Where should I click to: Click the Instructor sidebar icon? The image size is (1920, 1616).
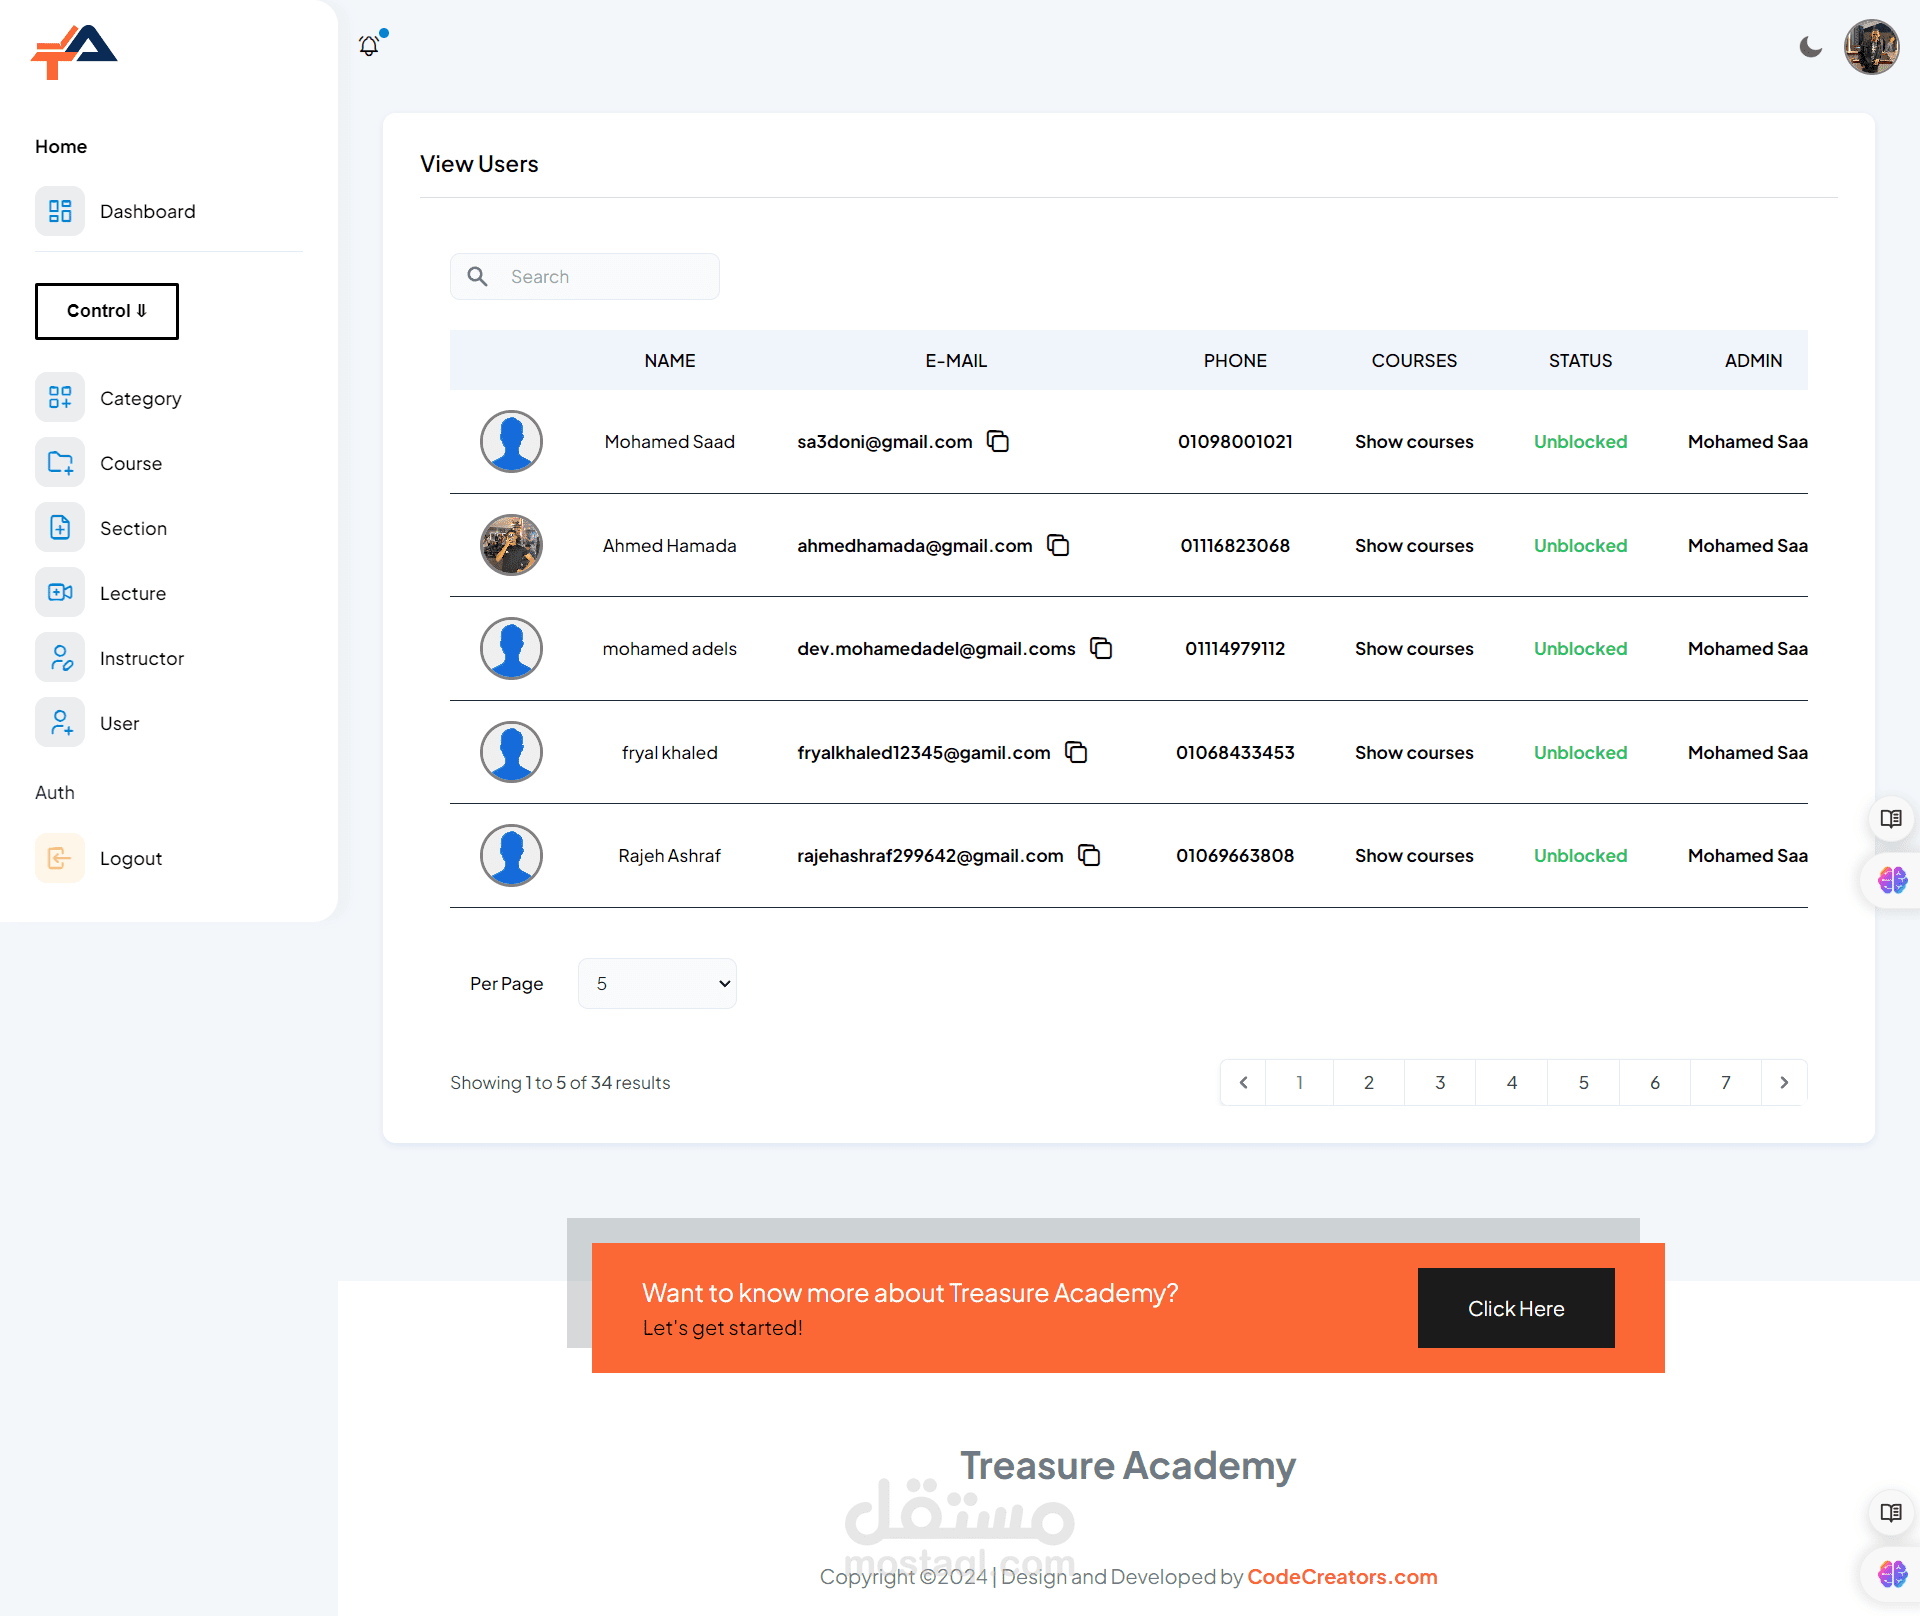click(60, 658)
